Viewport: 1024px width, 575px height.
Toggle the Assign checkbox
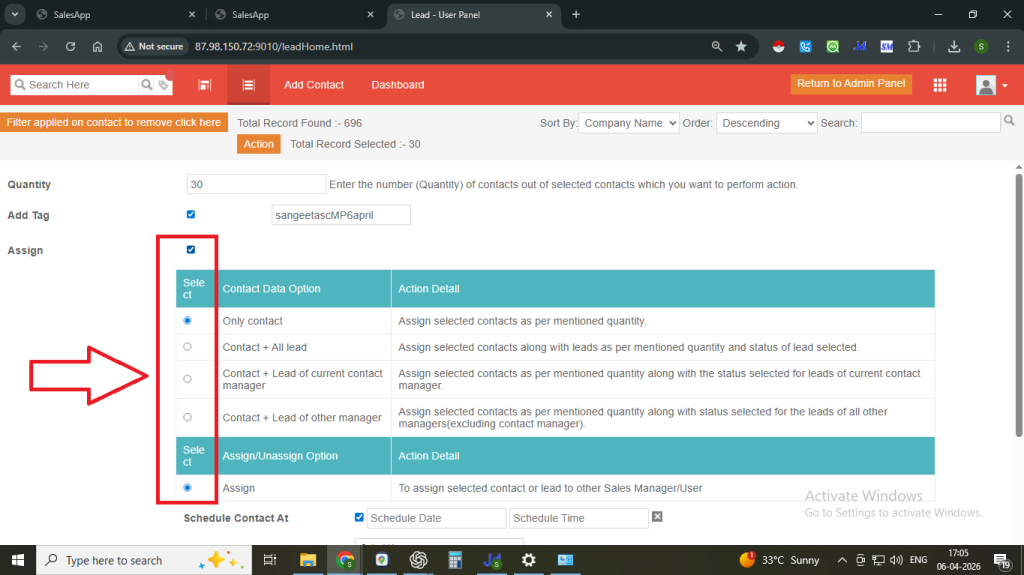(x=191, y=249)
